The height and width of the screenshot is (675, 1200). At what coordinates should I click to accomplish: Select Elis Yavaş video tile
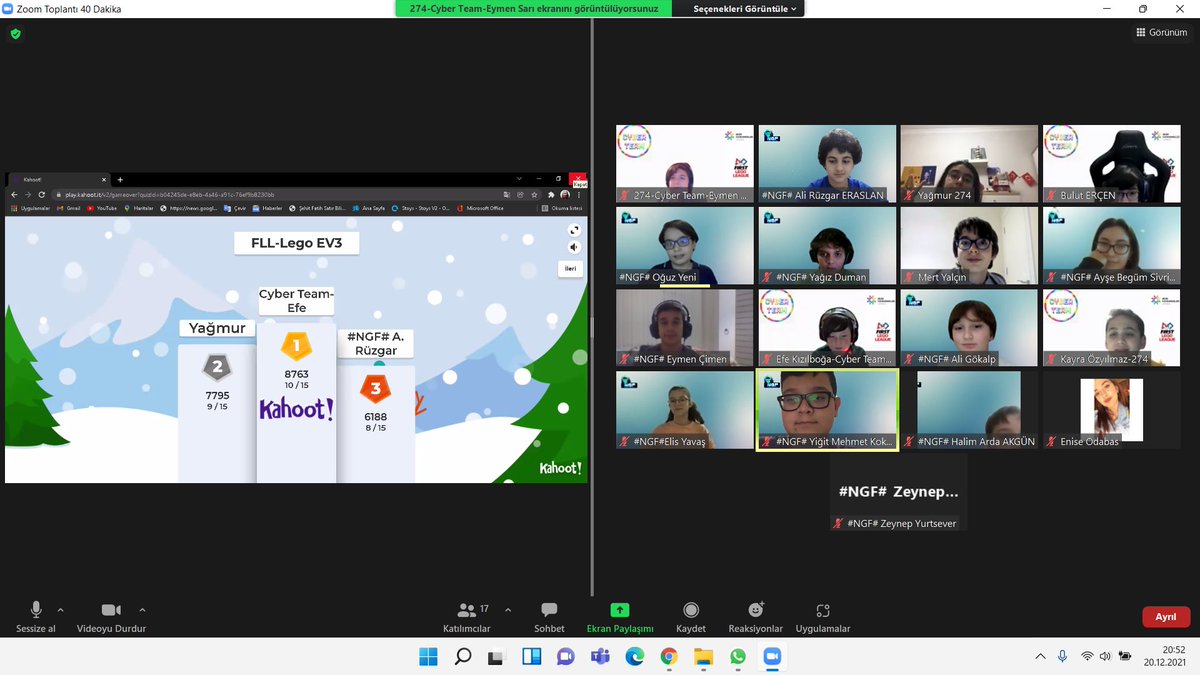pyautogui.click(x=685, y=410)
